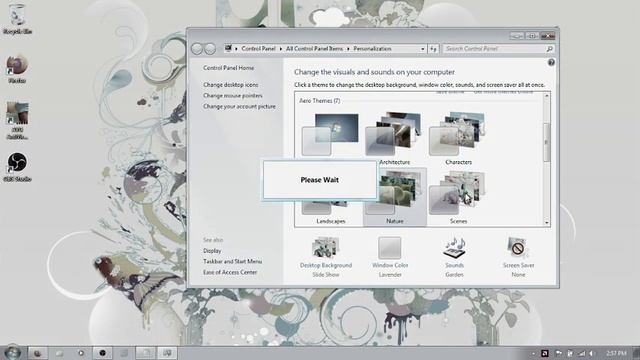This screenshot has height=360, width=640.
Task: Click Personalization breadcrumb segment
Action: pos(372,49)
